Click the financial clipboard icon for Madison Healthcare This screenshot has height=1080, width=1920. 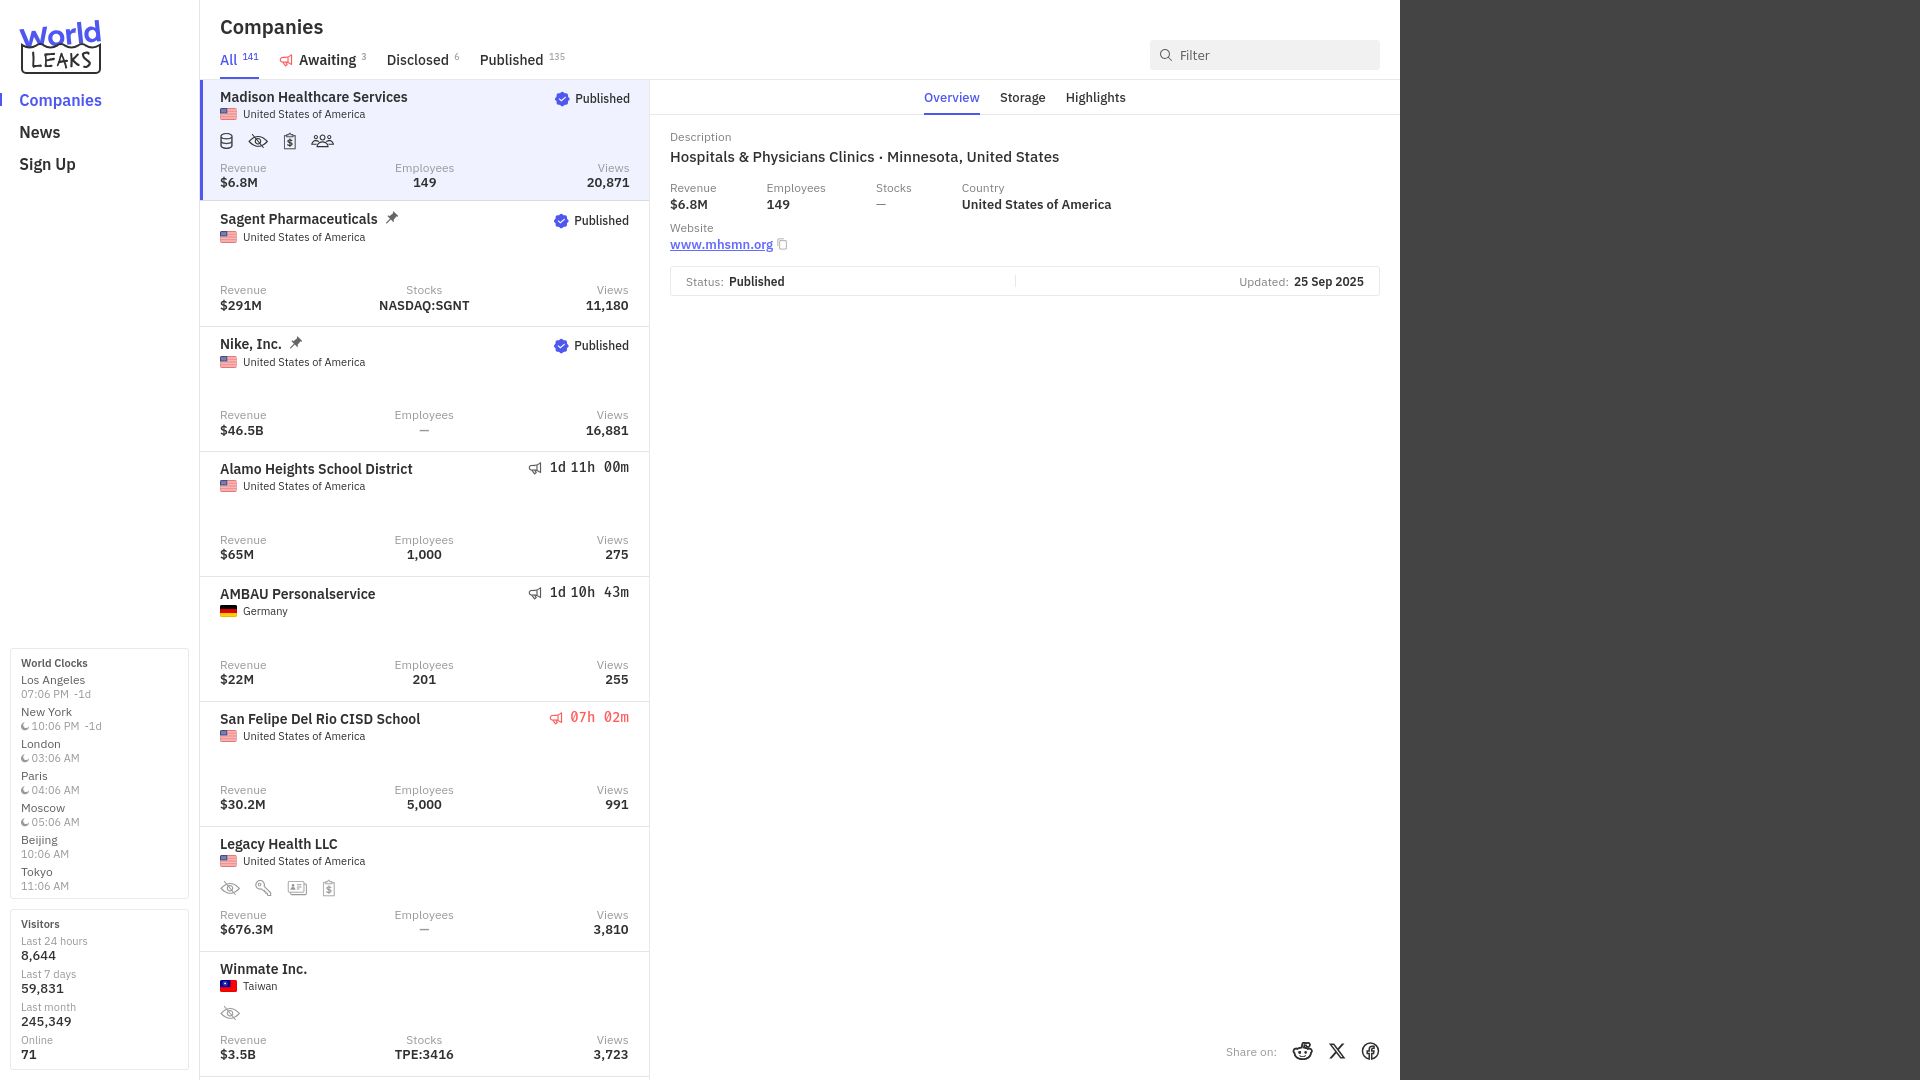290,141
